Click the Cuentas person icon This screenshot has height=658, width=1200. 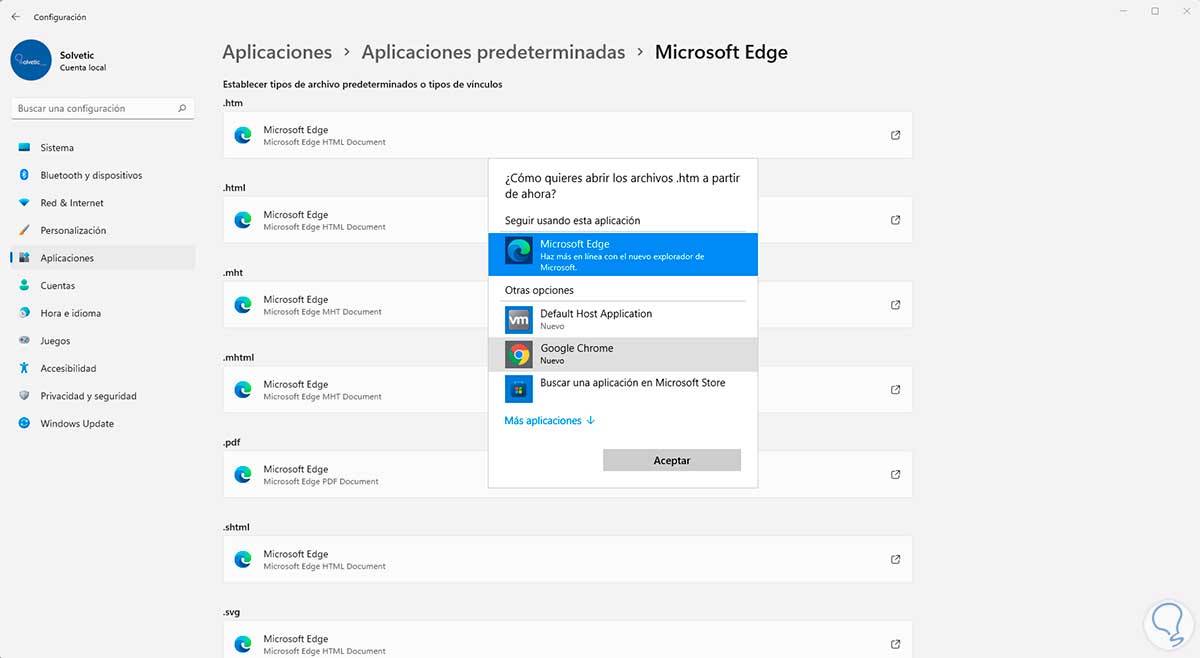pyautogui.click(x=24, y=286)
